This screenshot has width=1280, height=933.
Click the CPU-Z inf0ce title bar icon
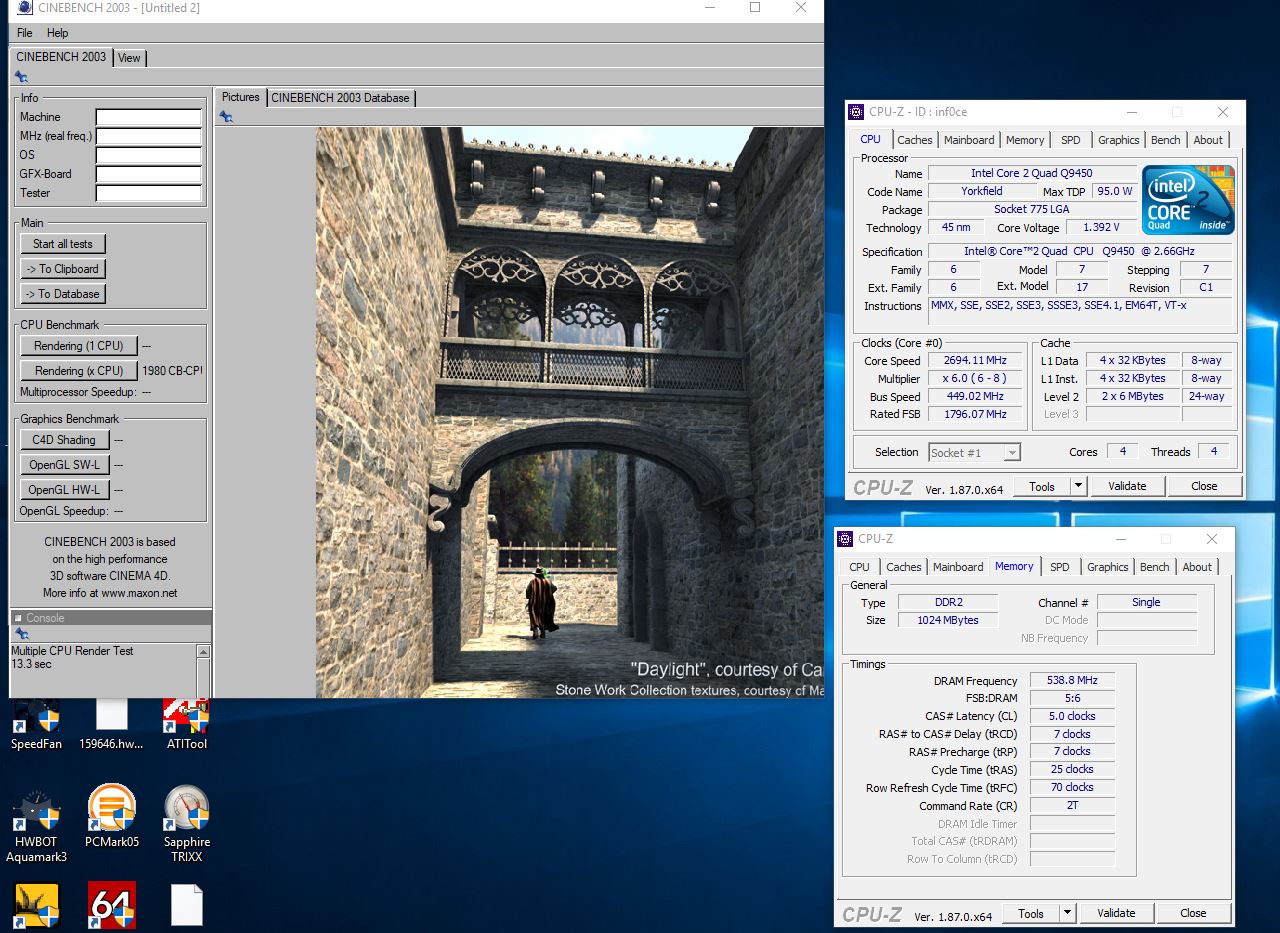pyautogui.click(x=856, y=112)
